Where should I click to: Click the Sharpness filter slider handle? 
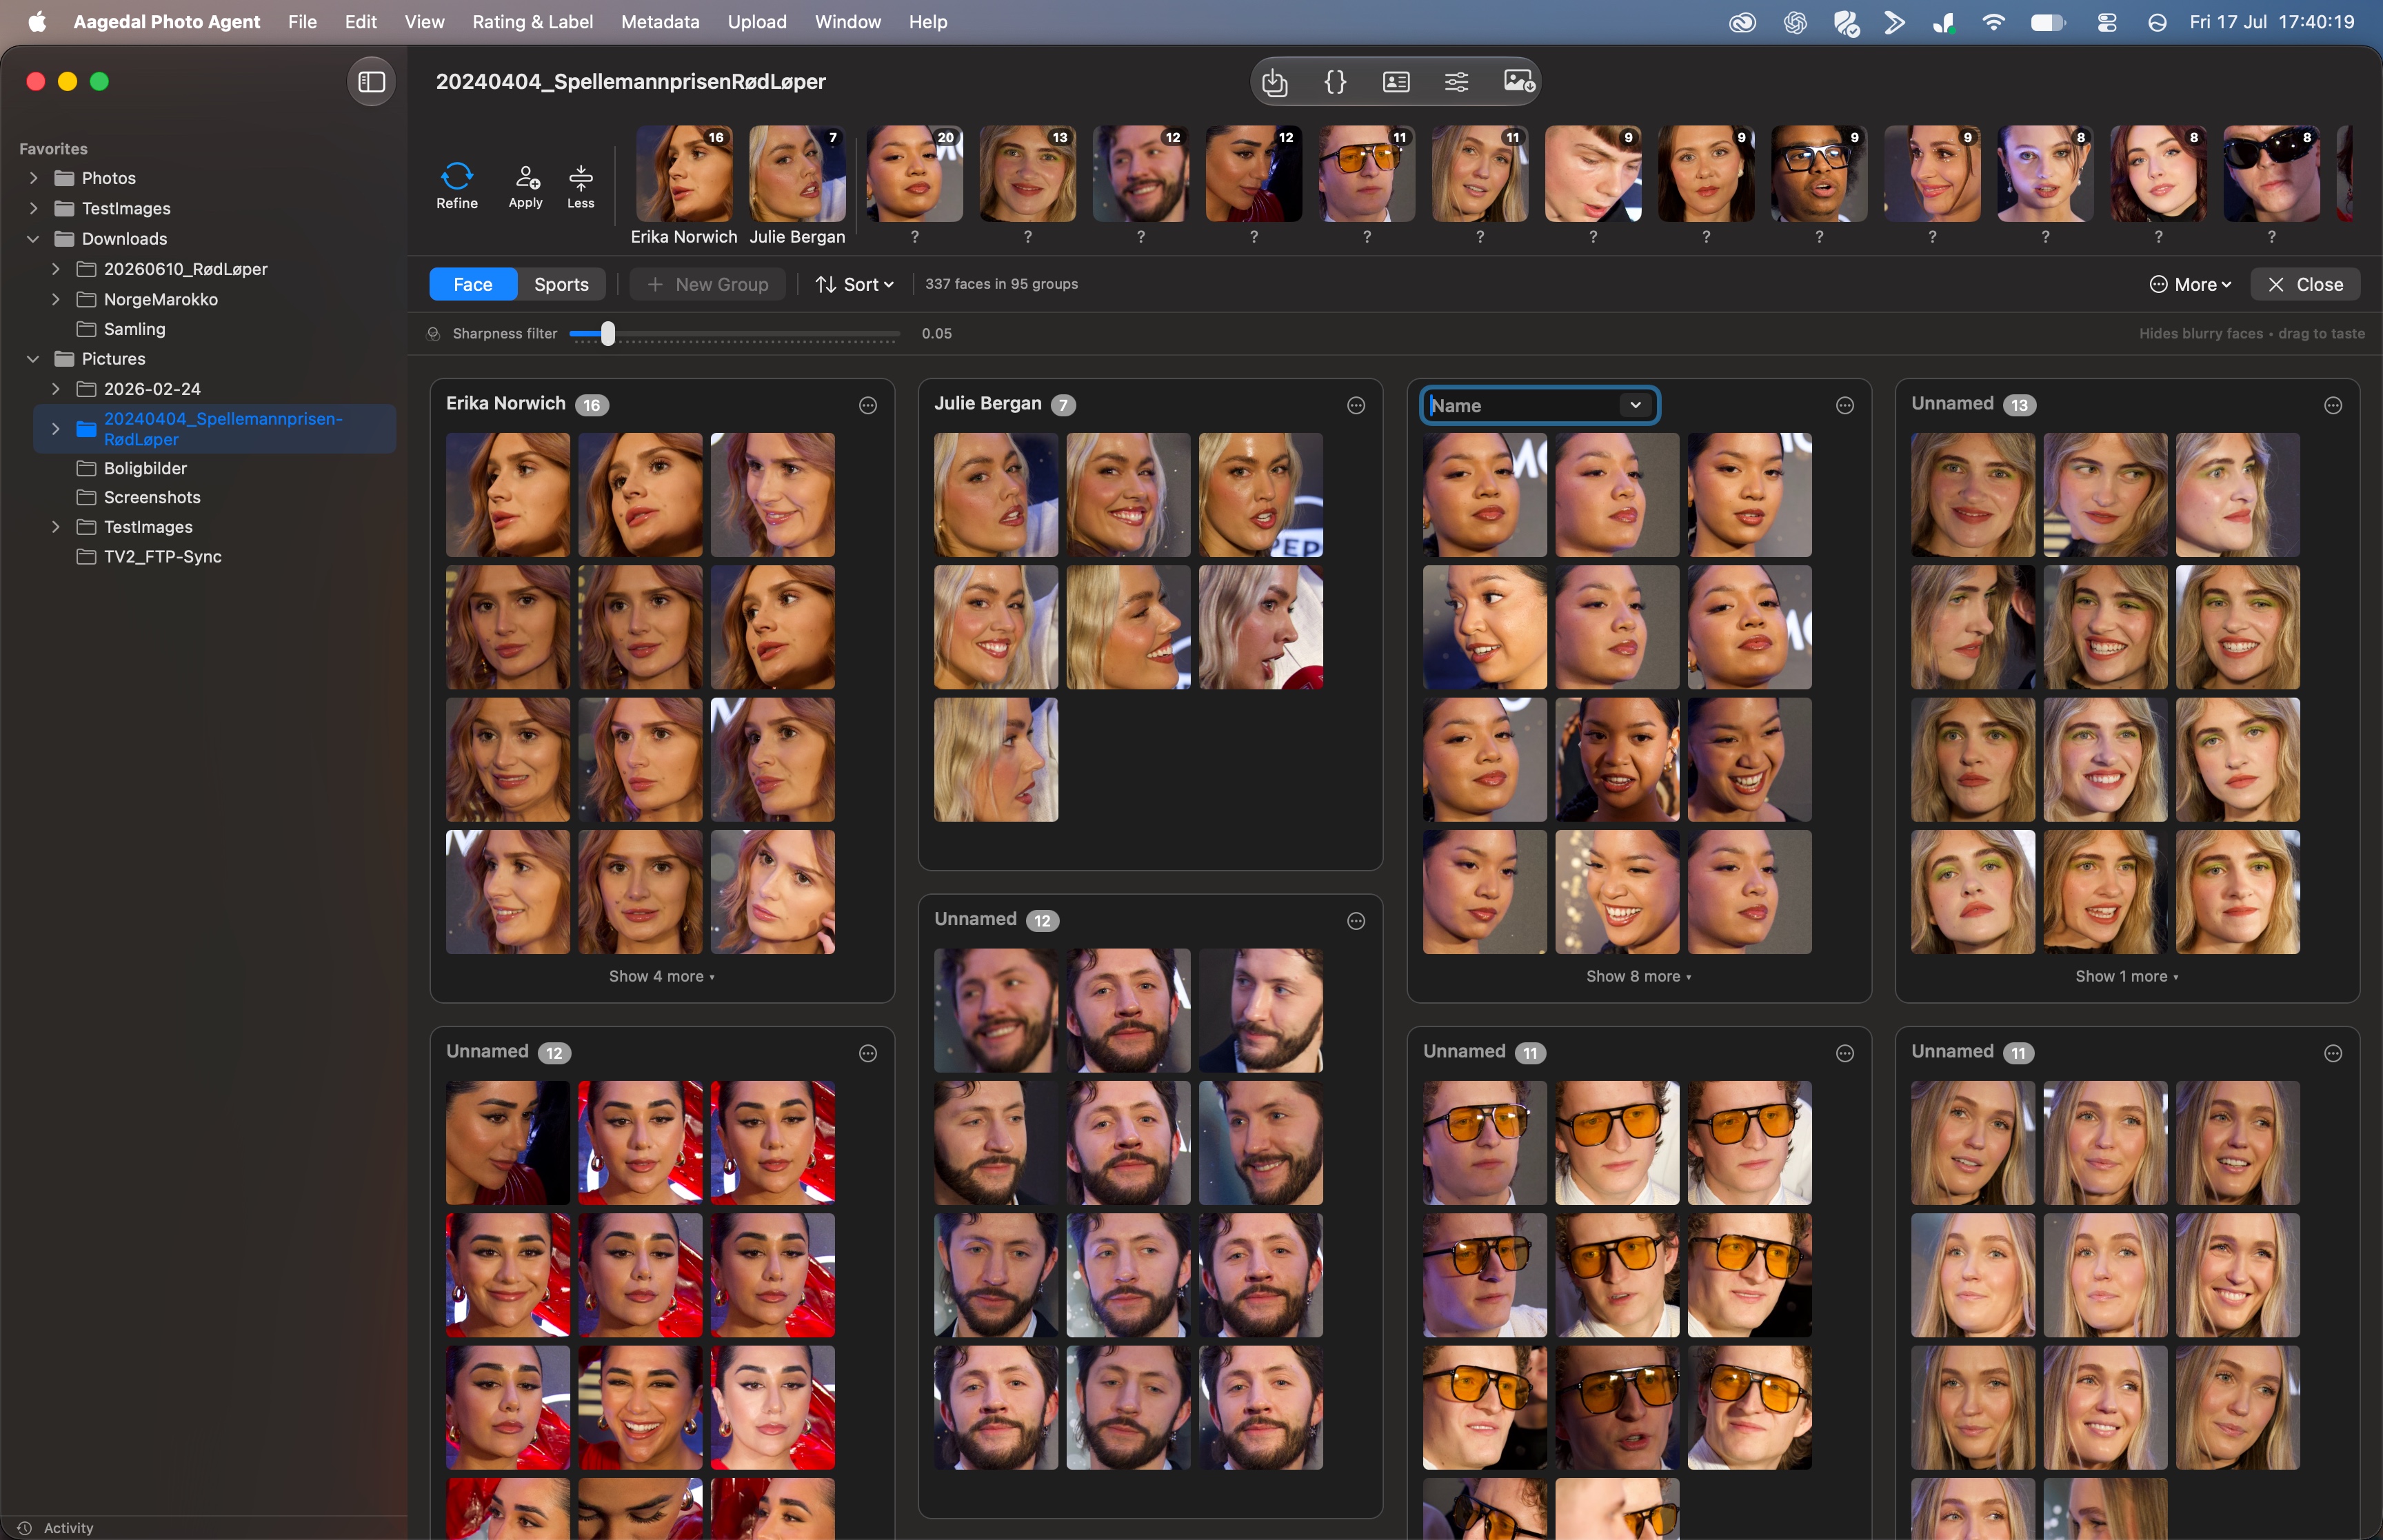pos(607,334)
